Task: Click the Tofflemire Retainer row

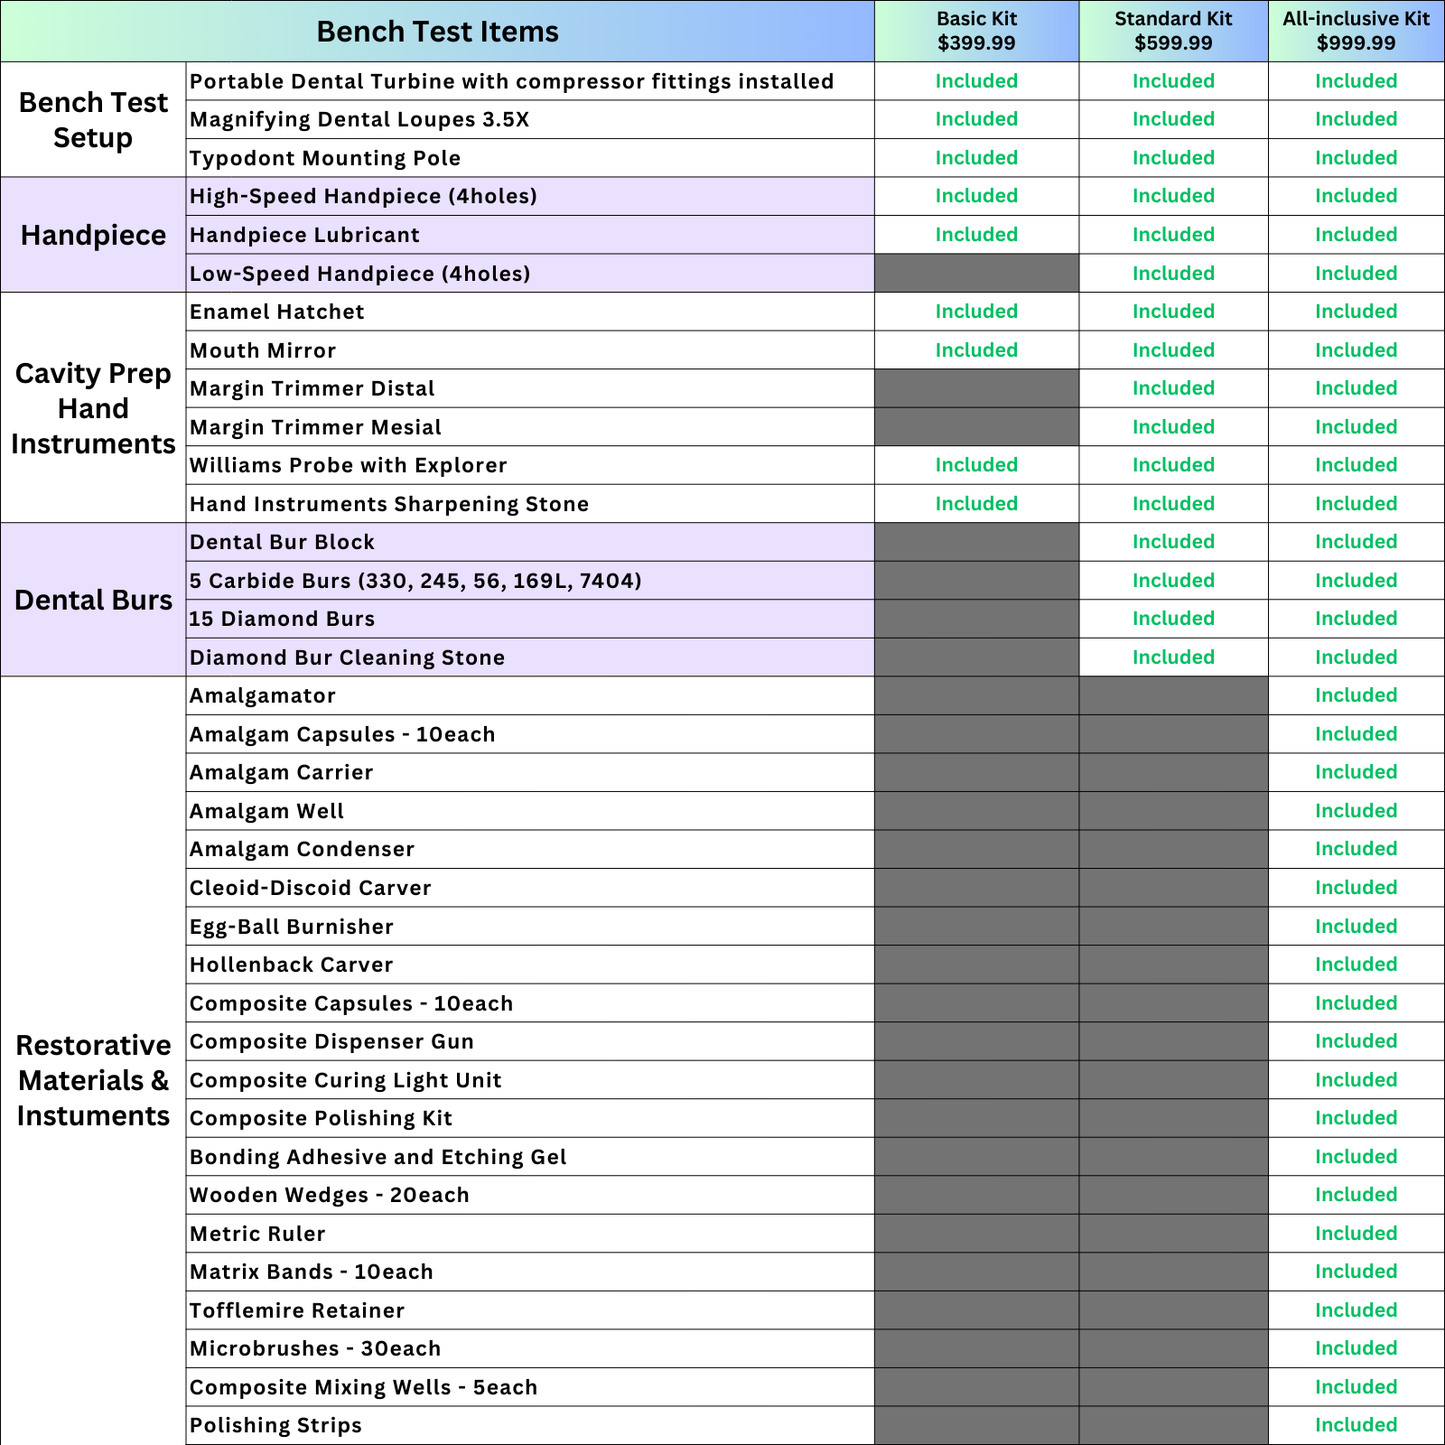Action: 297,1310
